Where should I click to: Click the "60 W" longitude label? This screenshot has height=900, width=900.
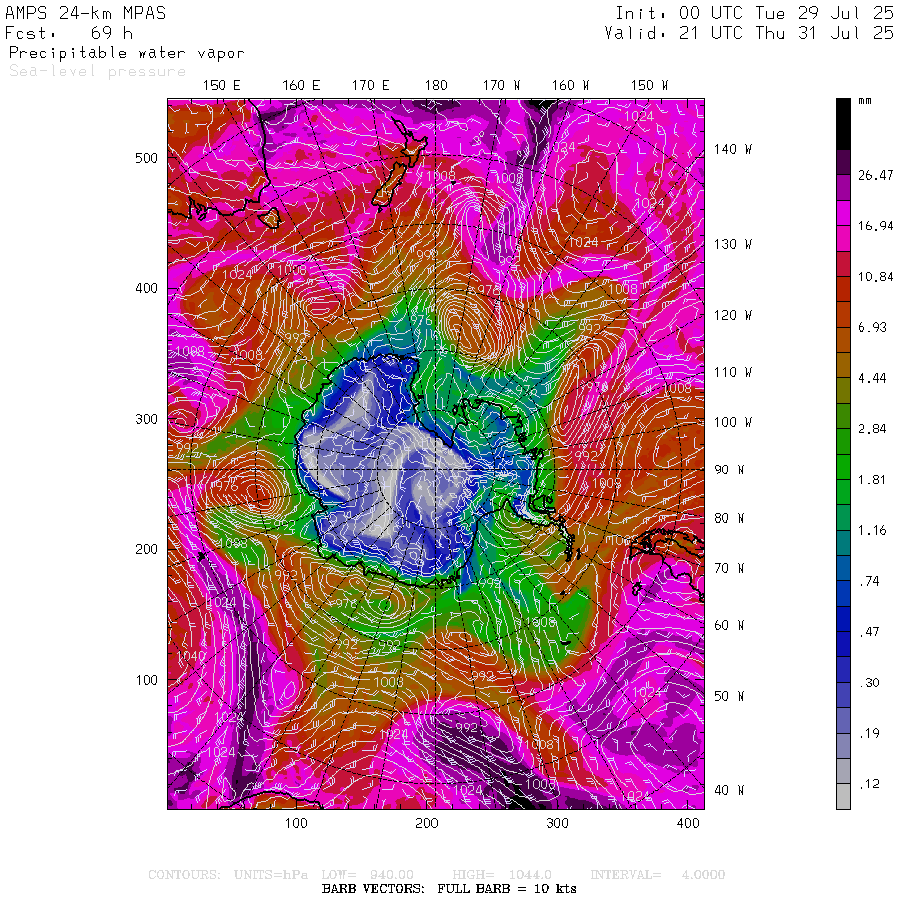729,625
